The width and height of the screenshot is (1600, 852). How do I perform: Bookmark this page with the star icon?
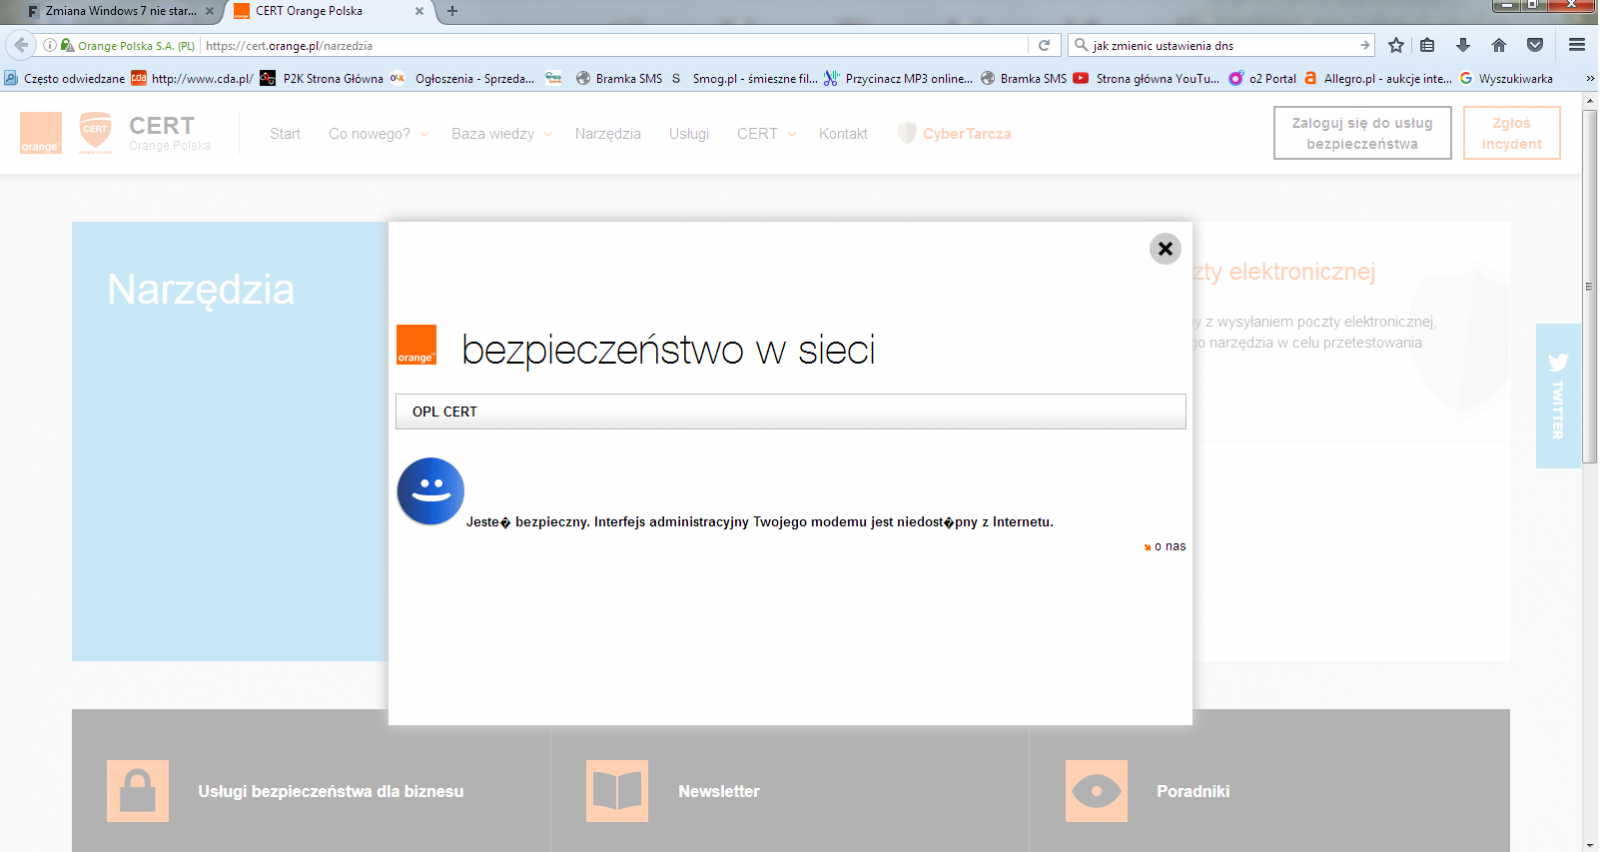1396,45
